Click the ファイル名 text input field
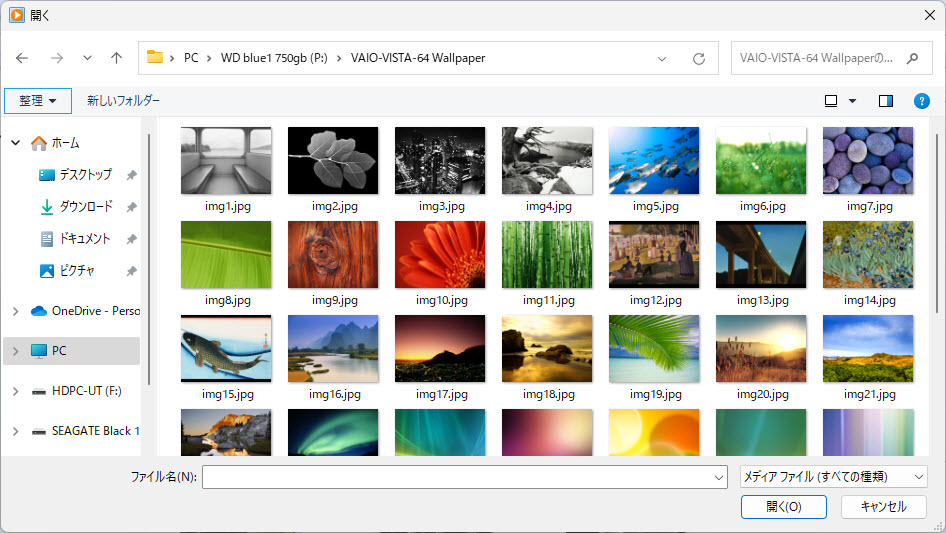 [464, 477]
